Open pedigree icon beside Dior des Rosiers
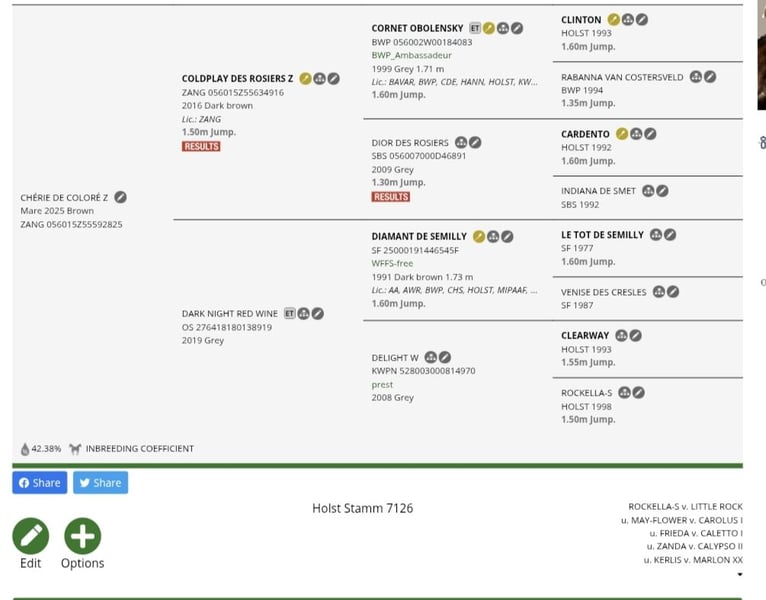The width and height of the screenshot is (766, 600). pos(461,142)
